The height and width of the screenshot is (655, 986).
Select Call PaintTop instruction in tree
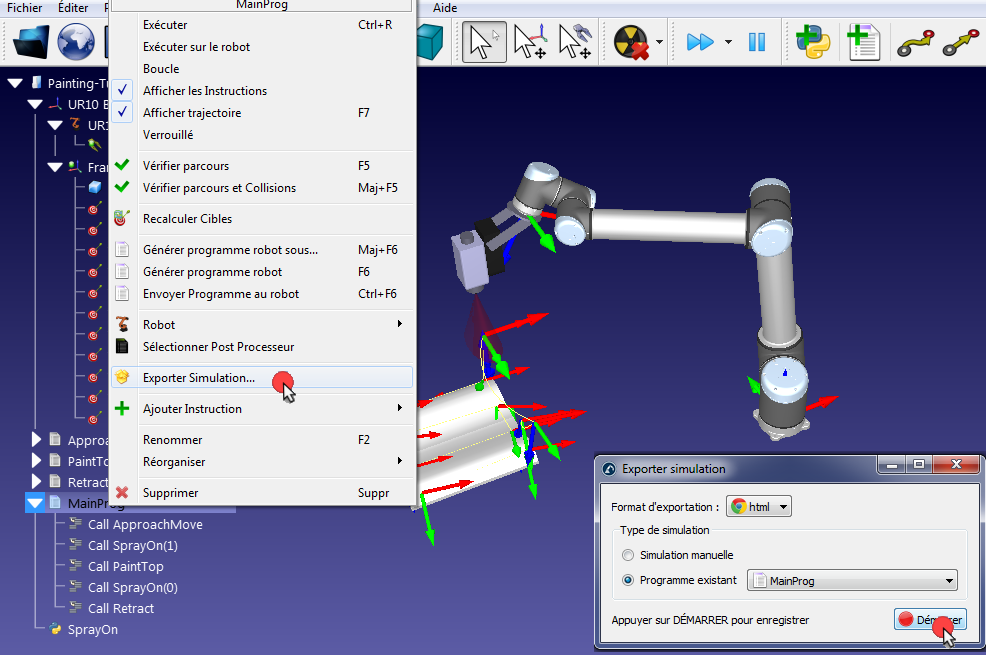coord(126,566)
